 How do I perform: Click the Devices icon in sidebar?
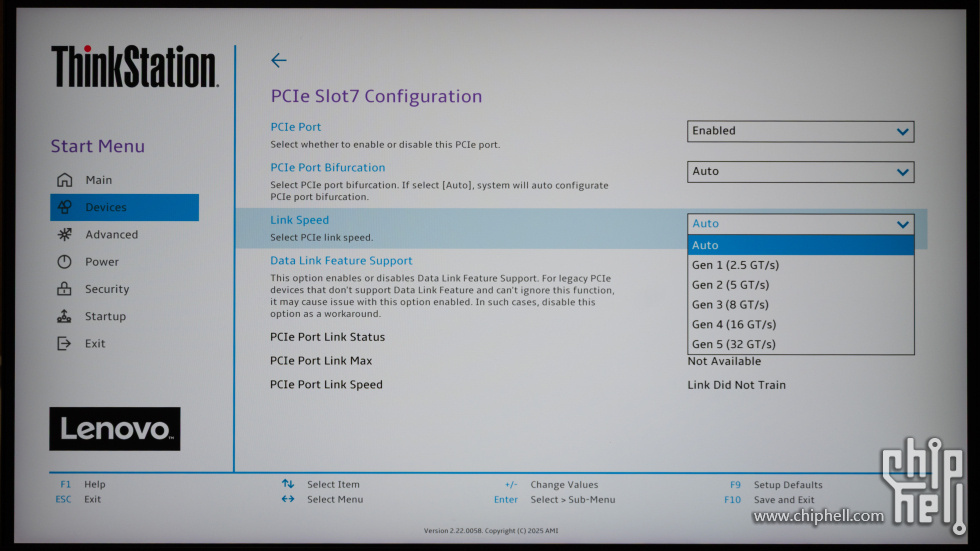[65, 208]
